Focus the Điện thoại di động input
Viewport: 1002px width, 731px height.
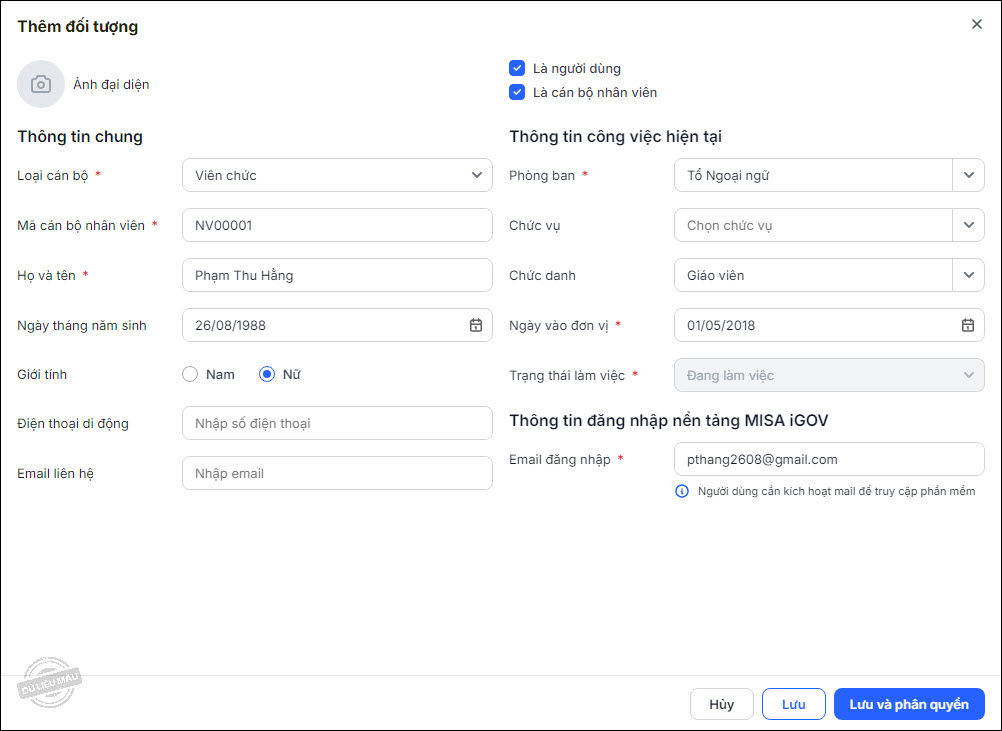pyautogui.click(x=337, y=423)
